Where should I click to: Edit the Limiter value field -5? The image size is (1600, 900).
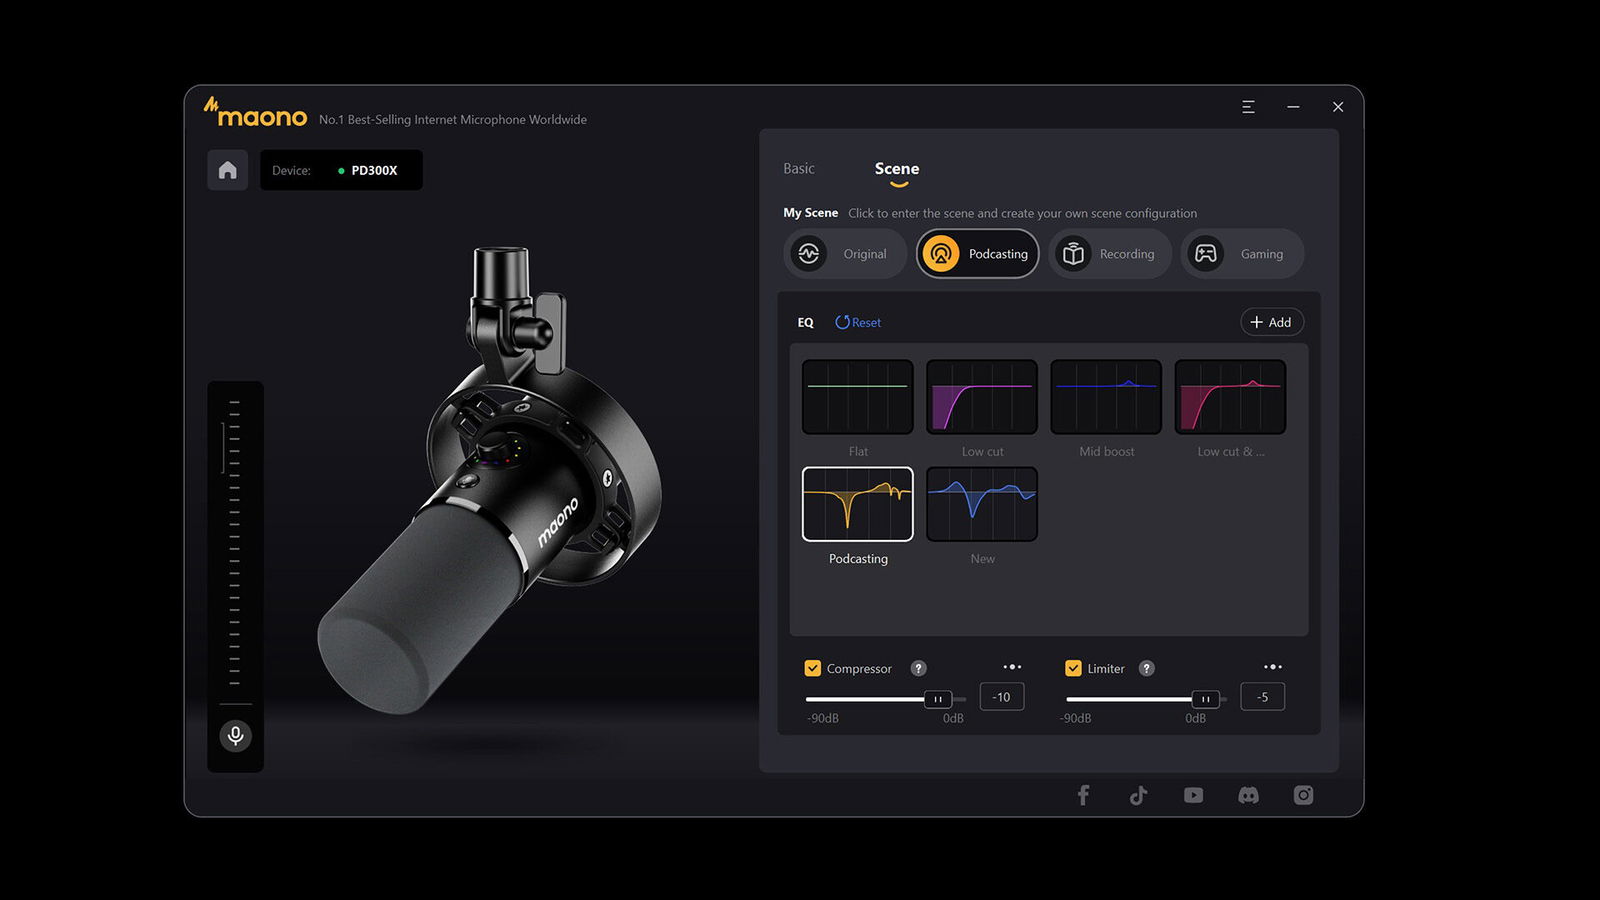coord(1262,697)
